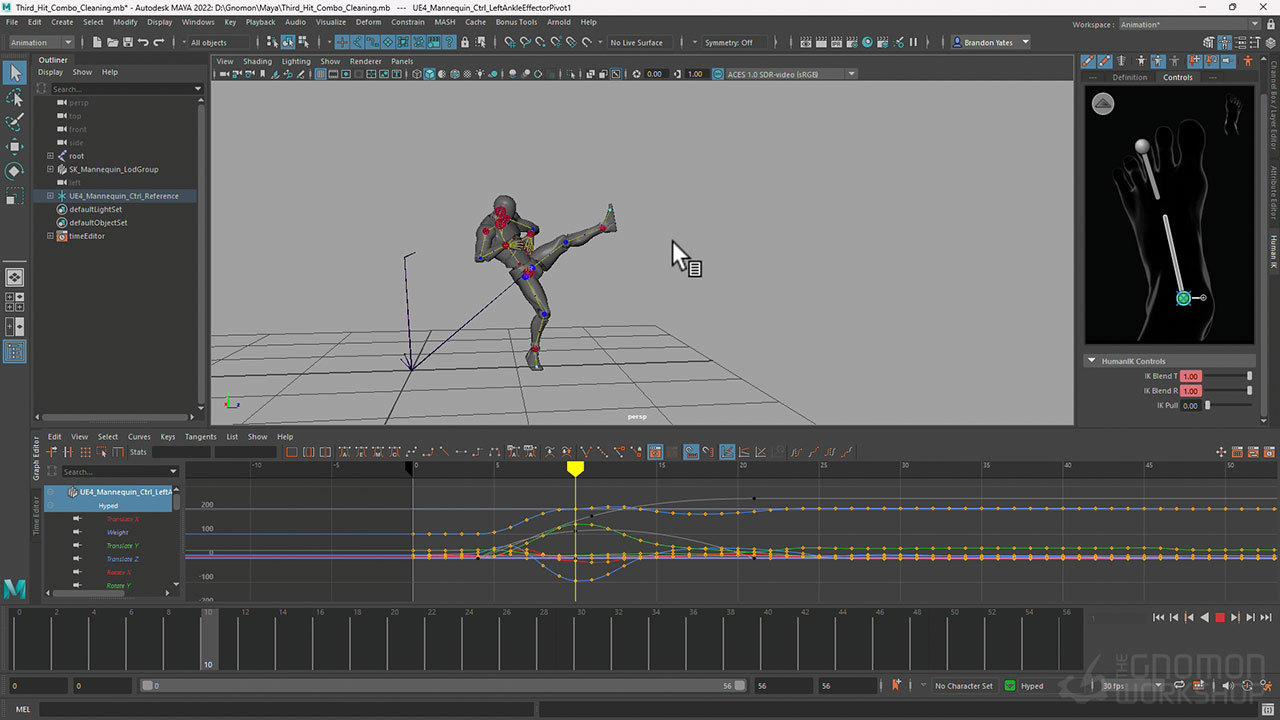Switch to the Definition tab

point(1129,77)
